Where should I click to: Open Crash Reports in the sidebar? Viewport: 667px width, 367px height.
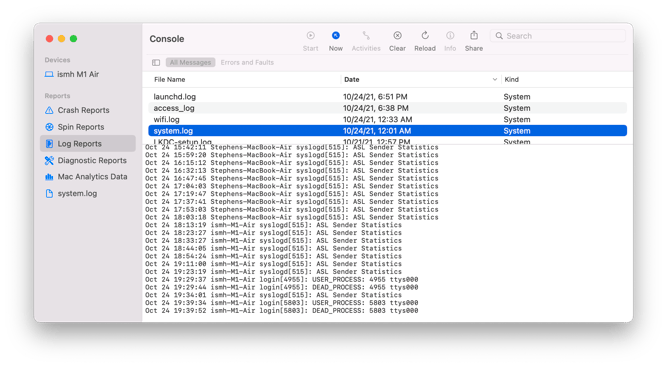pyautogui.click(x=83, y=110)
